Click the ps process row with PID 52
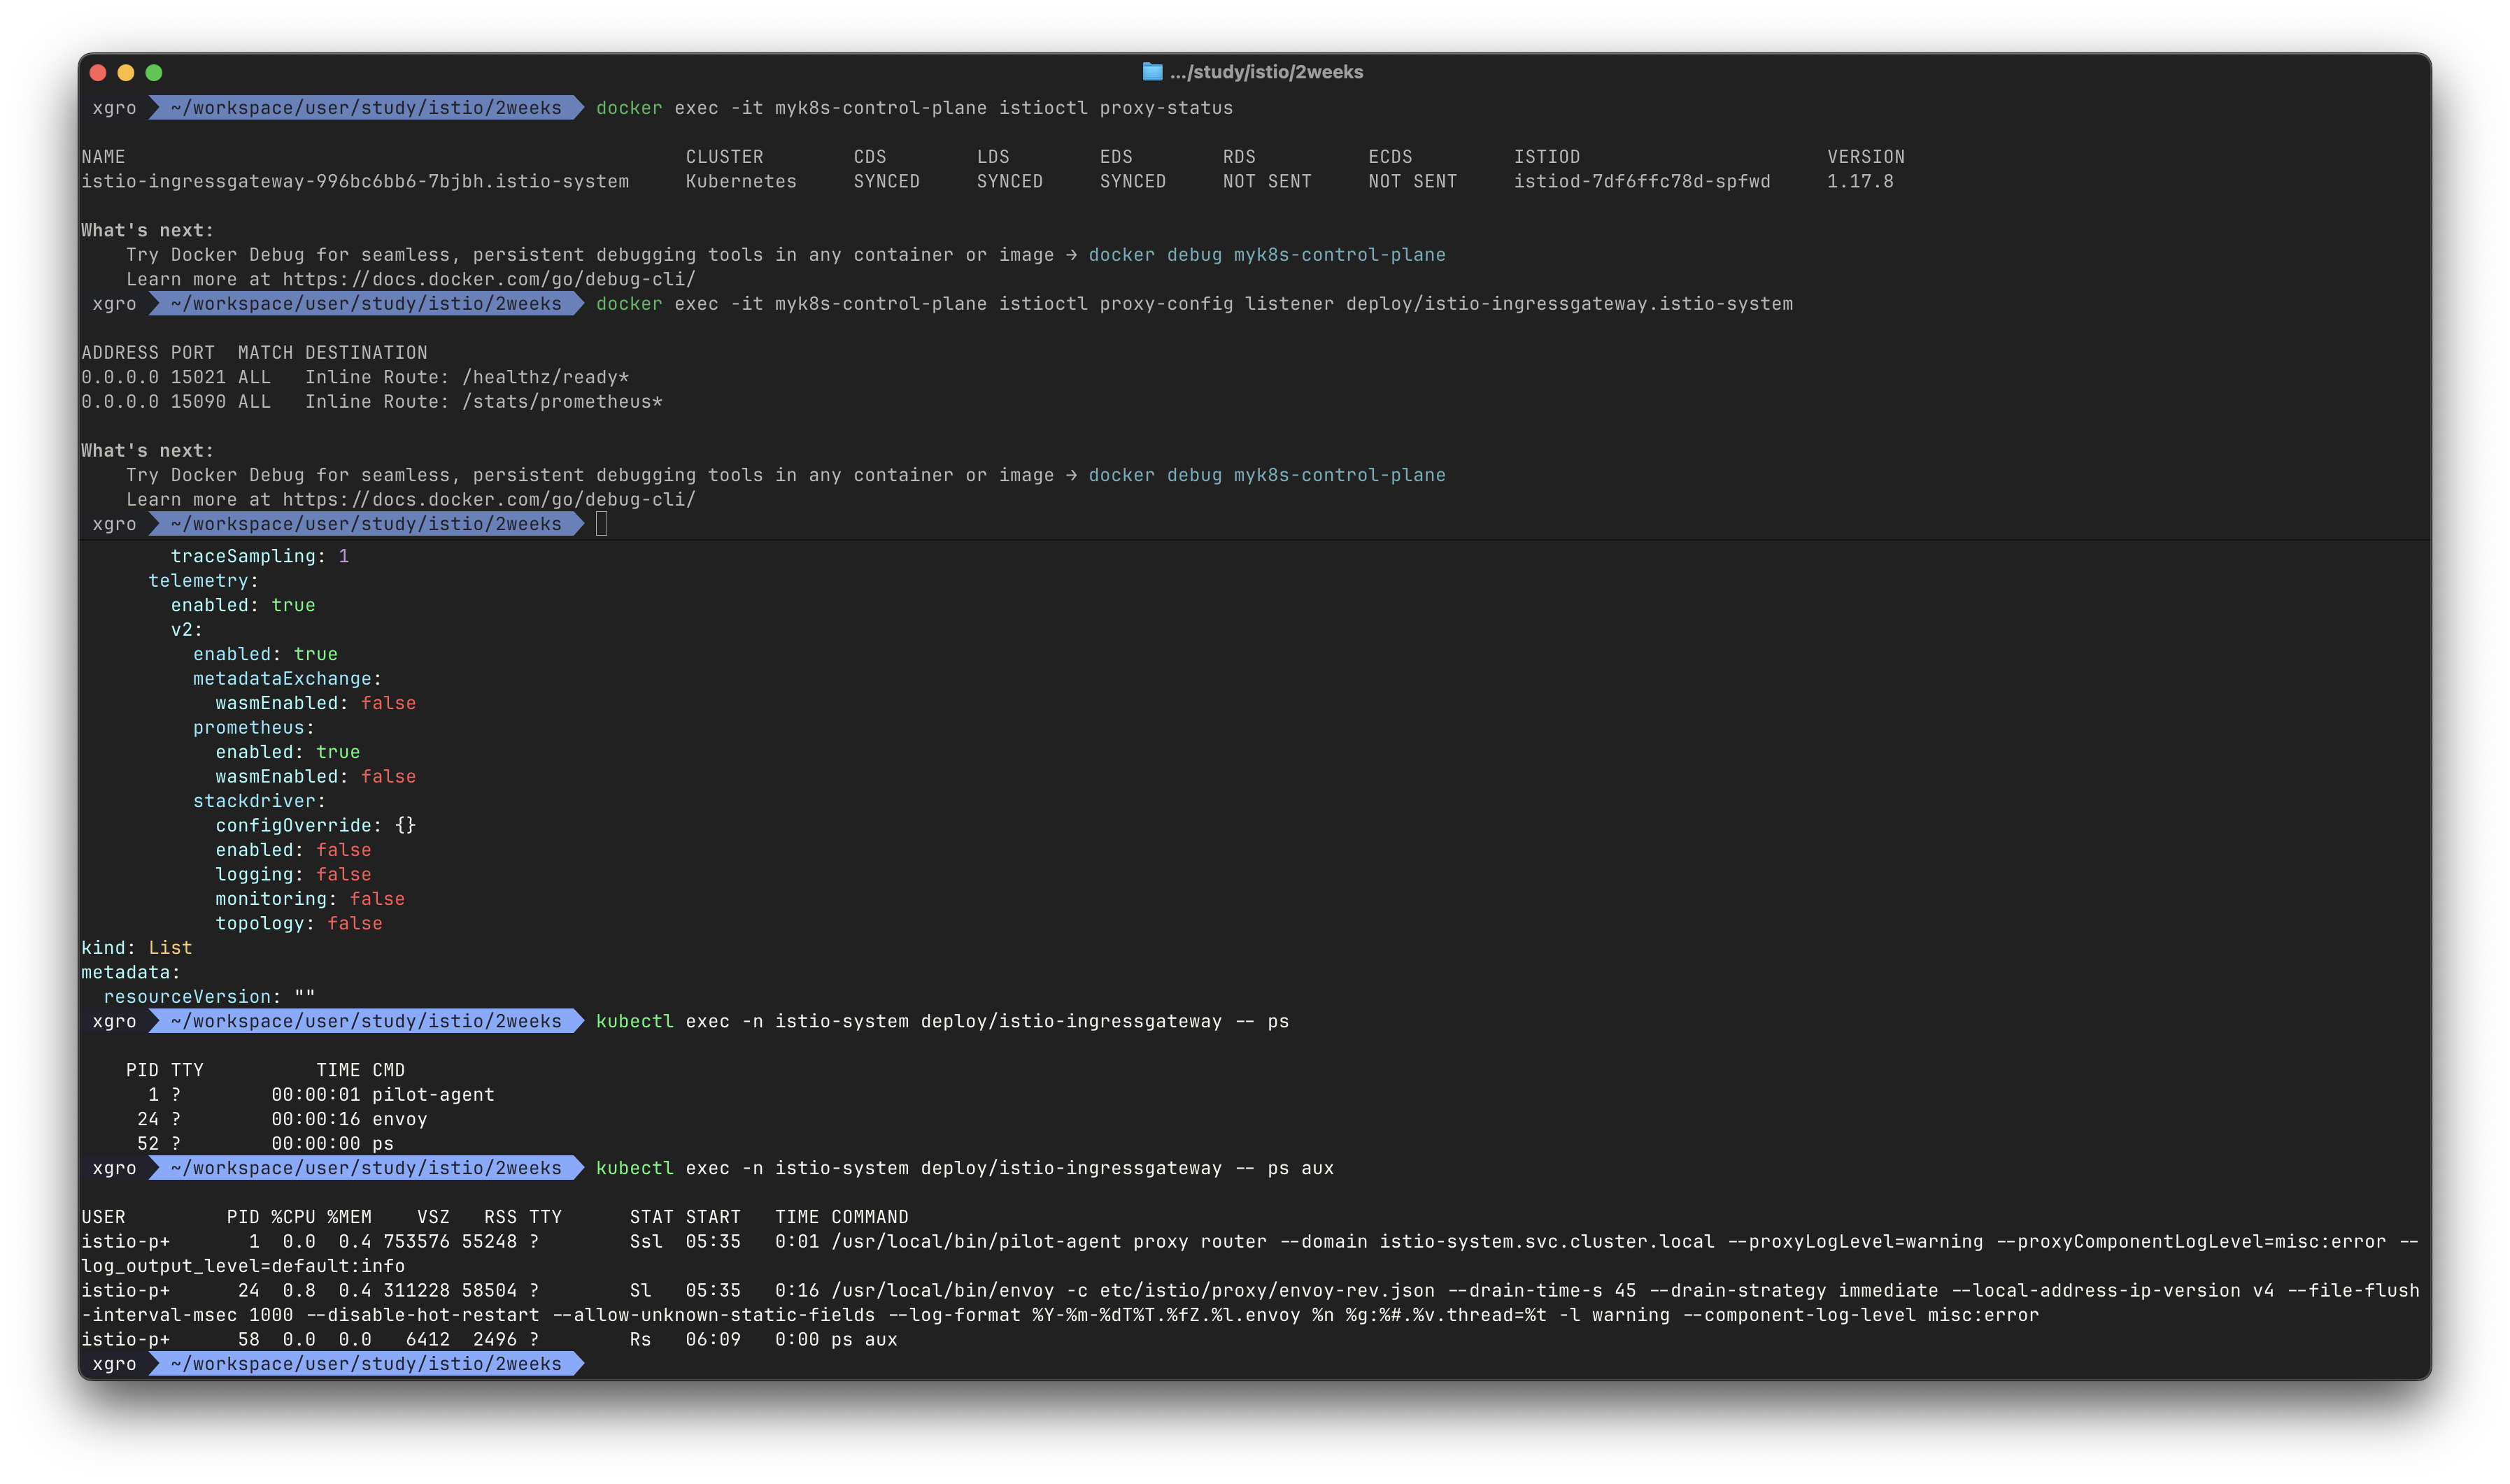2510x1484 pixels. tap(265, 1144)
